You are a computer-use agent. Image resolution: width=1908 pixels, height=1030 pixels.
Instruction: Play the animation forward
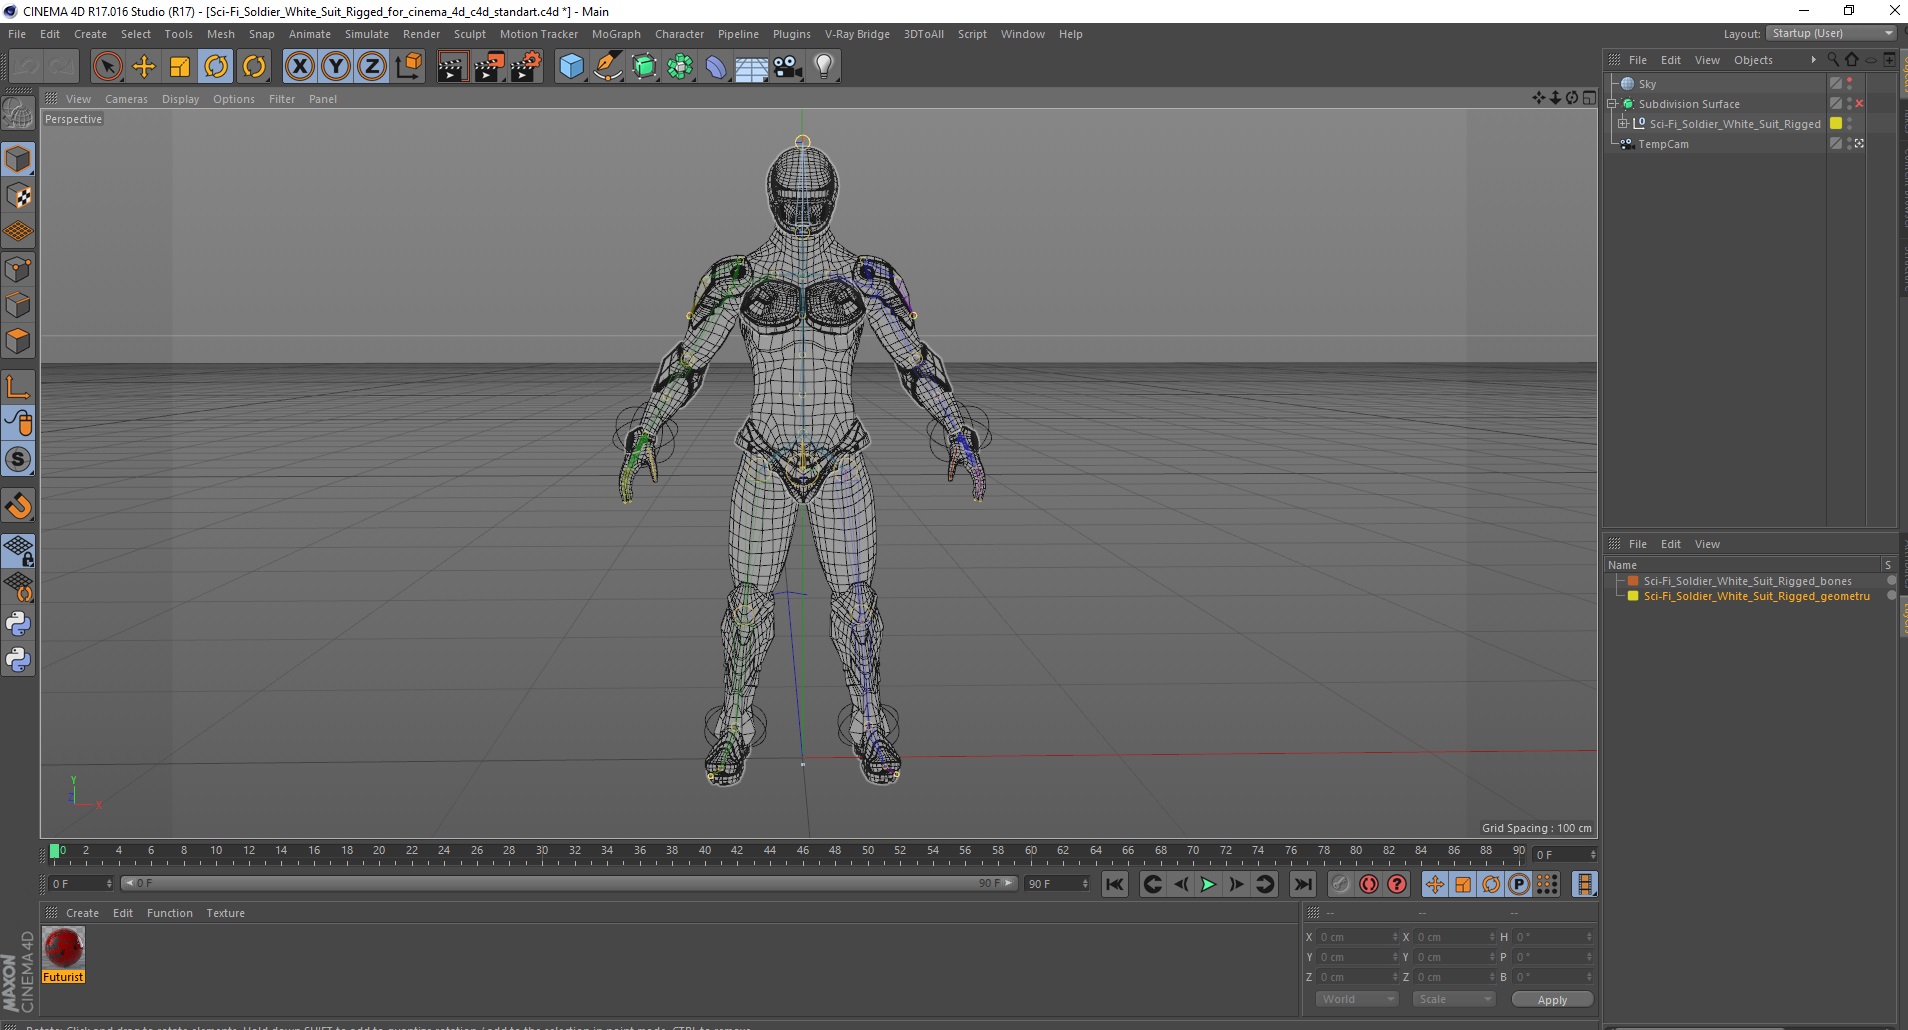1208,884
